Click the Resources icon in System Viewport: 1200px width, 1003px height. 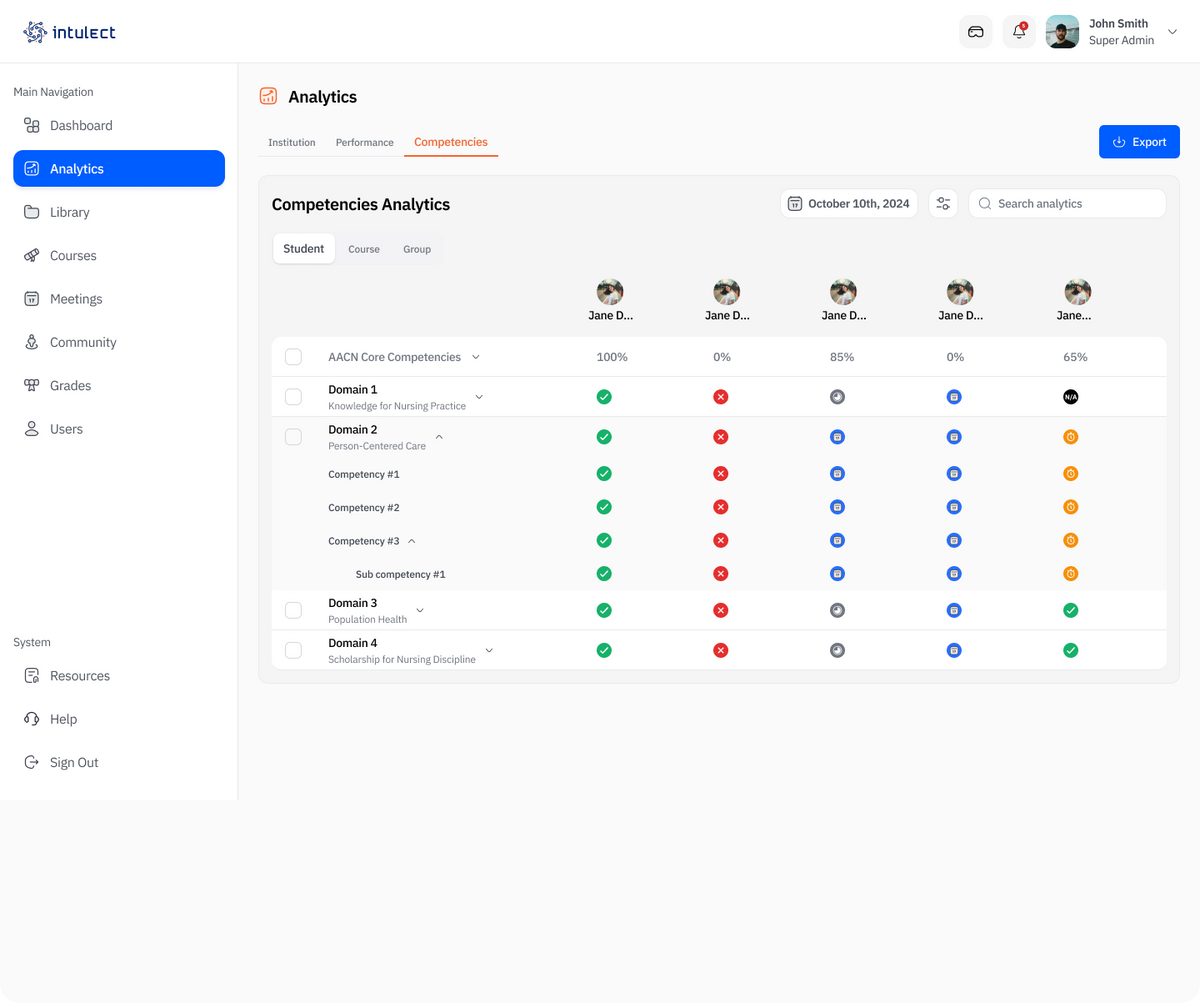coord(32,676)
